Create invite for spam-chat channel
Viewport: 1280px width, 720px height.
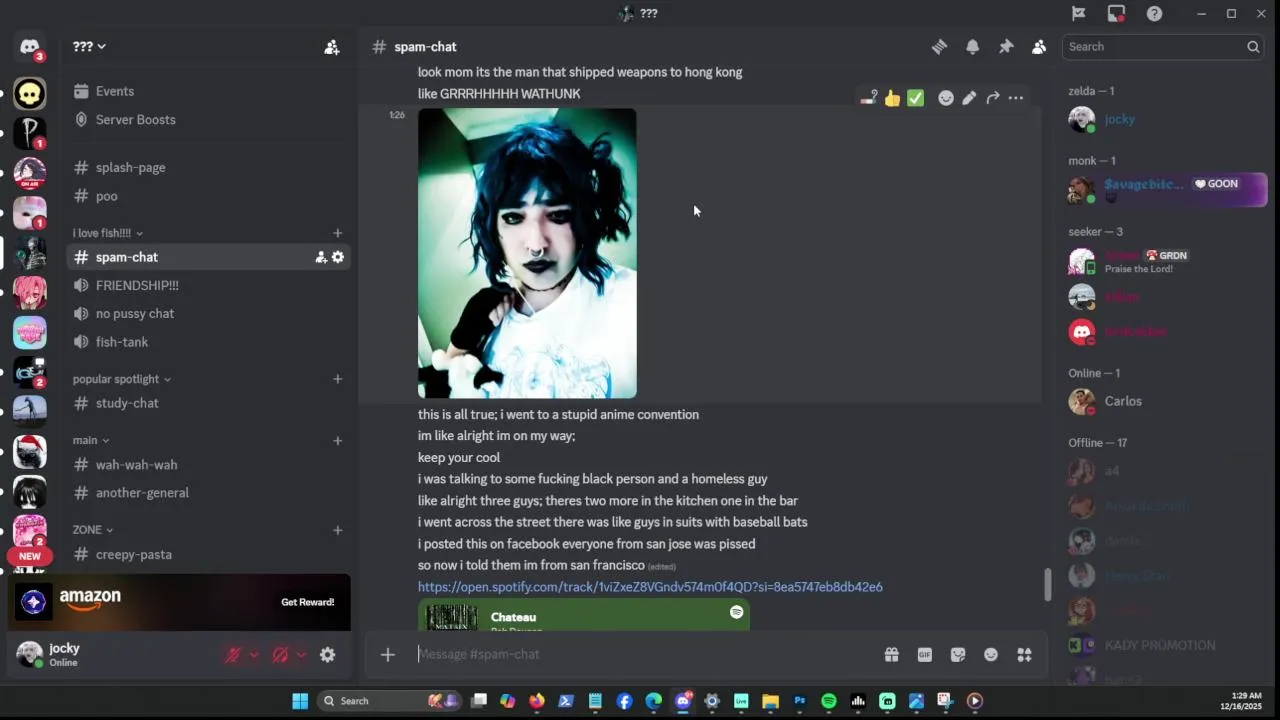[x=321, y=257]
